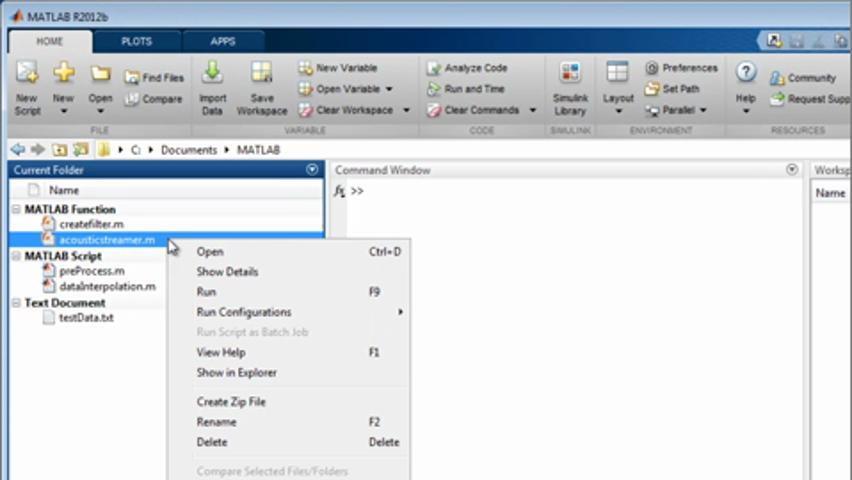Launch the Compare files tool
The height and width of the screenshot is (480, 852).
pos(153,99)
